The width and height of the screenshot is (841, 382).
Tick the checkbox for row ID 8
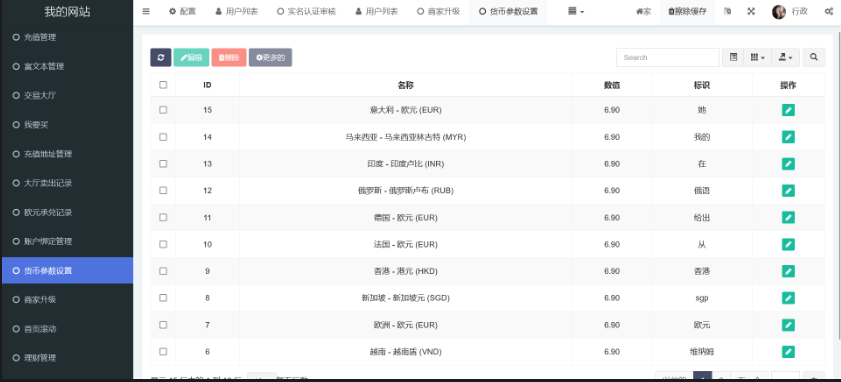point(163,298)
